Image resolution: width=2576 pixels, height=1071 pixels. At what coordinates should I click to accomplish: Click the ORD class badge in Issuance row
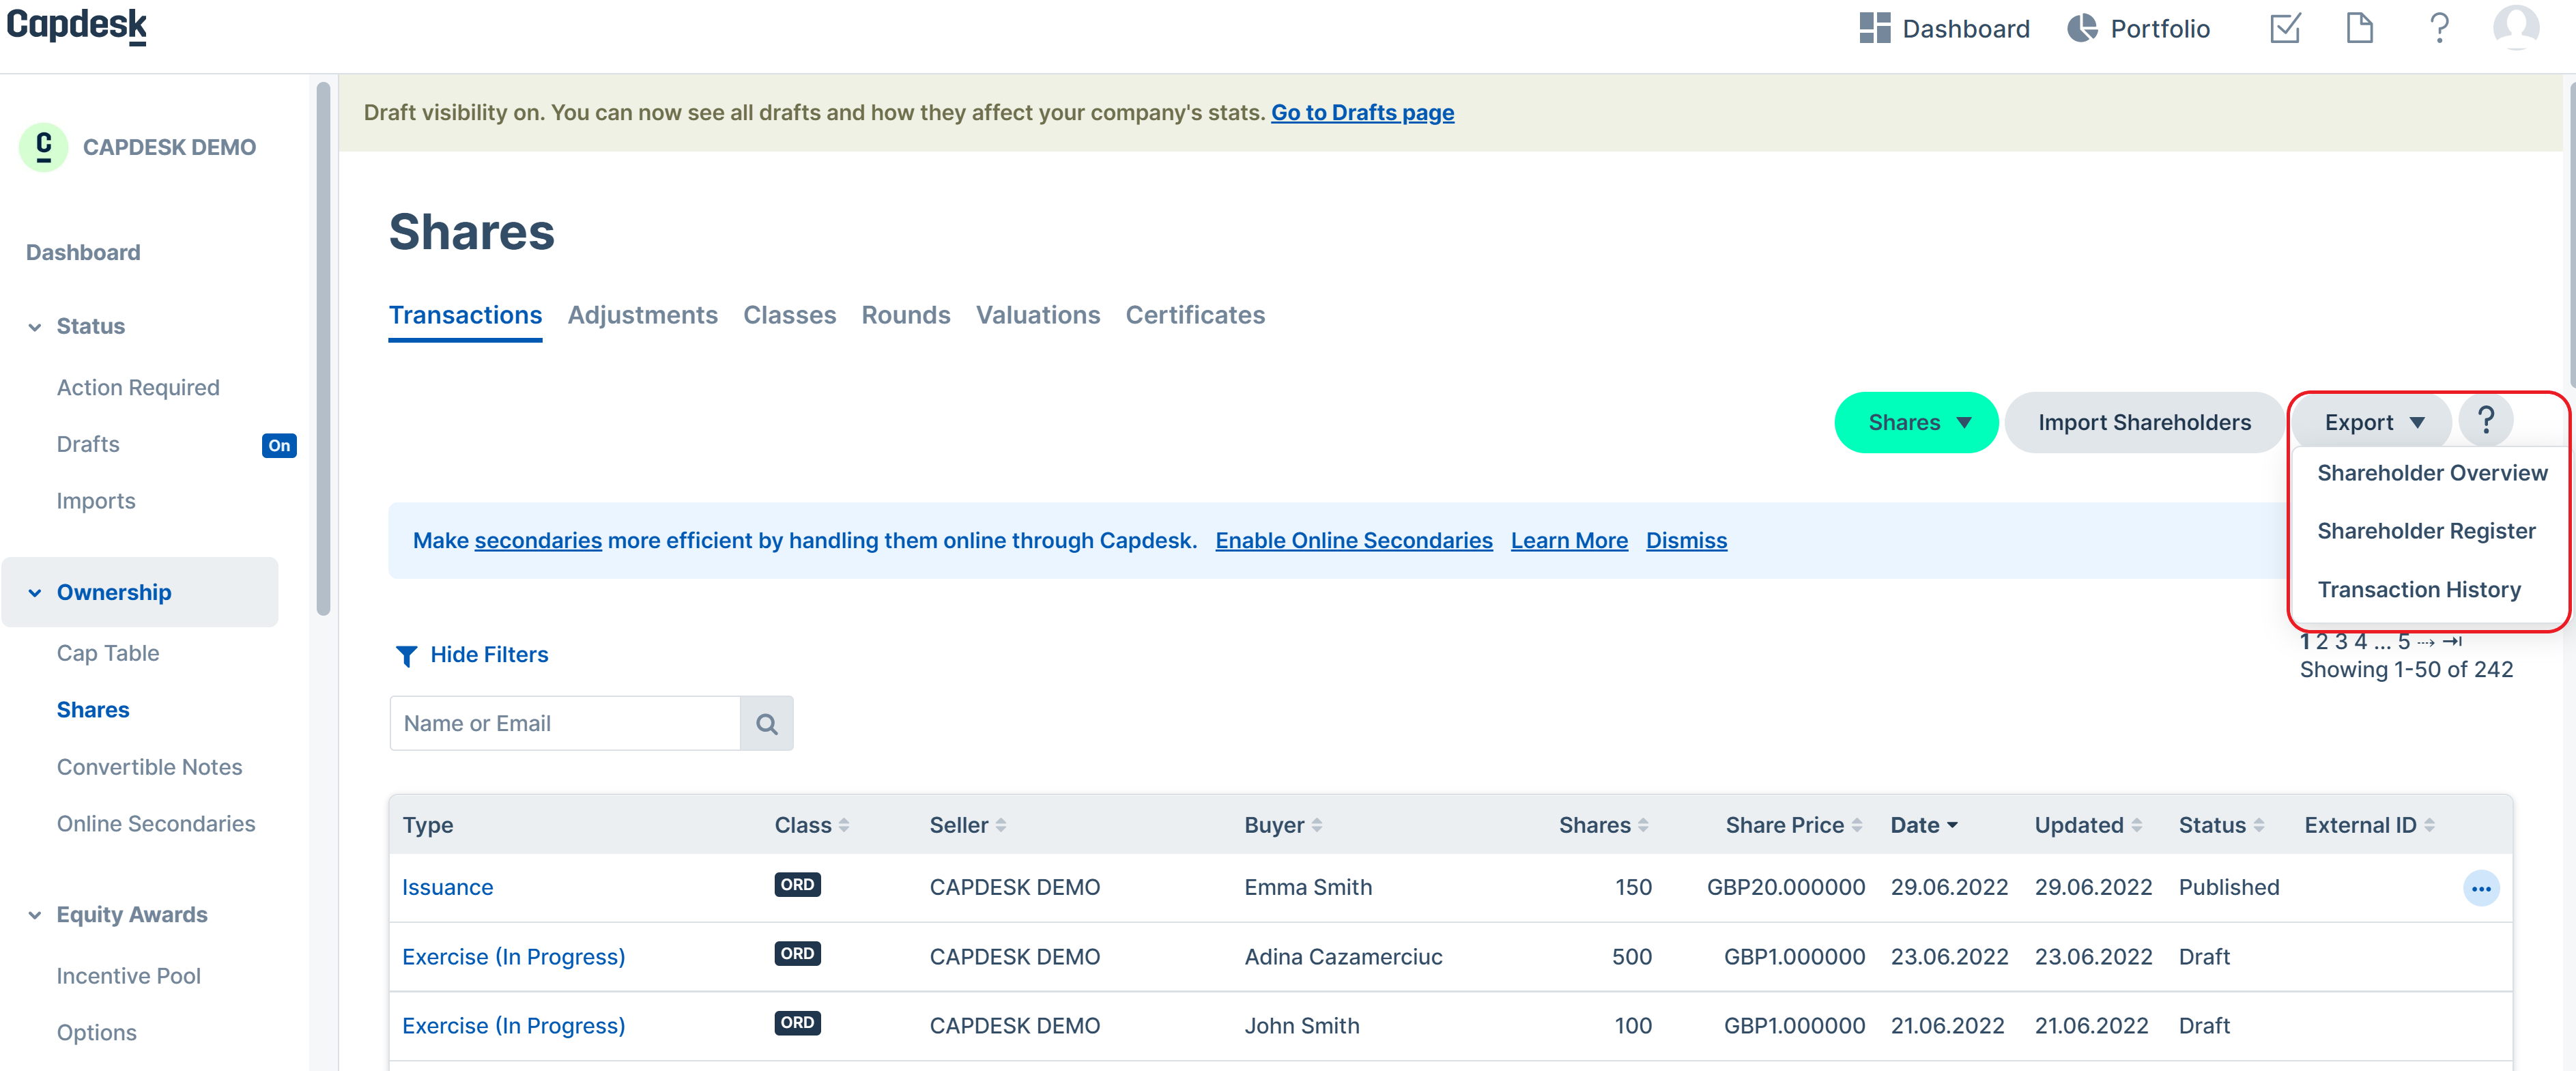[x=797, y=885]
